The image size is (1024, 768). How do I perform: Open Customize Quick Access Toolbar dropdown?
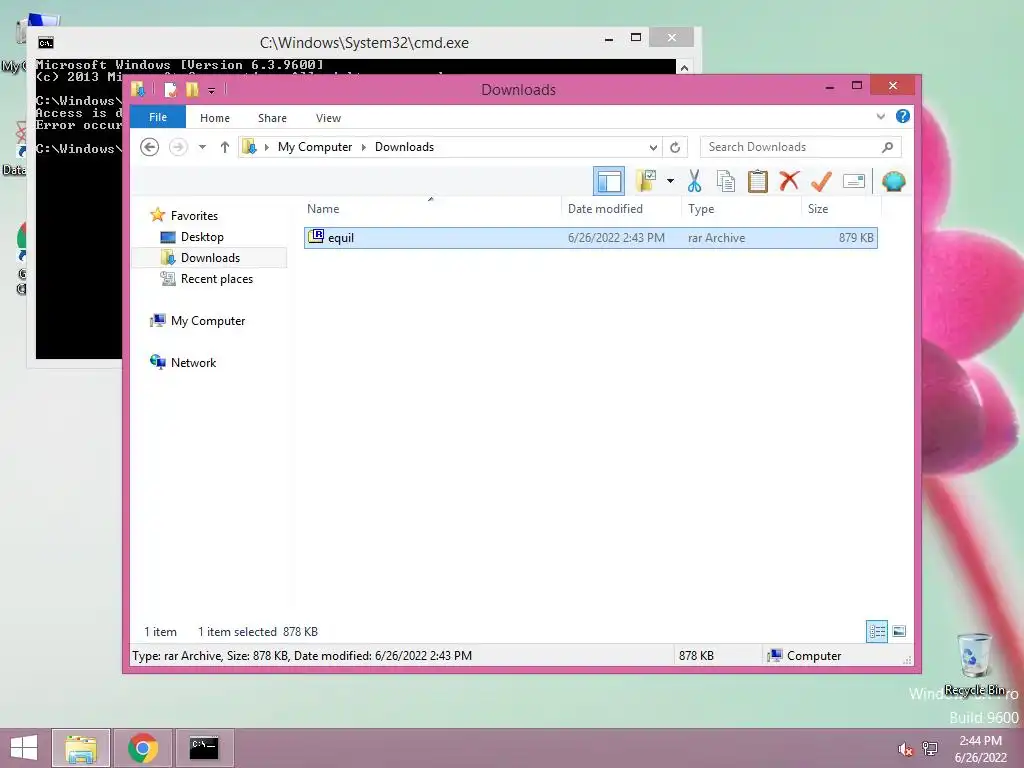[212, 91]
